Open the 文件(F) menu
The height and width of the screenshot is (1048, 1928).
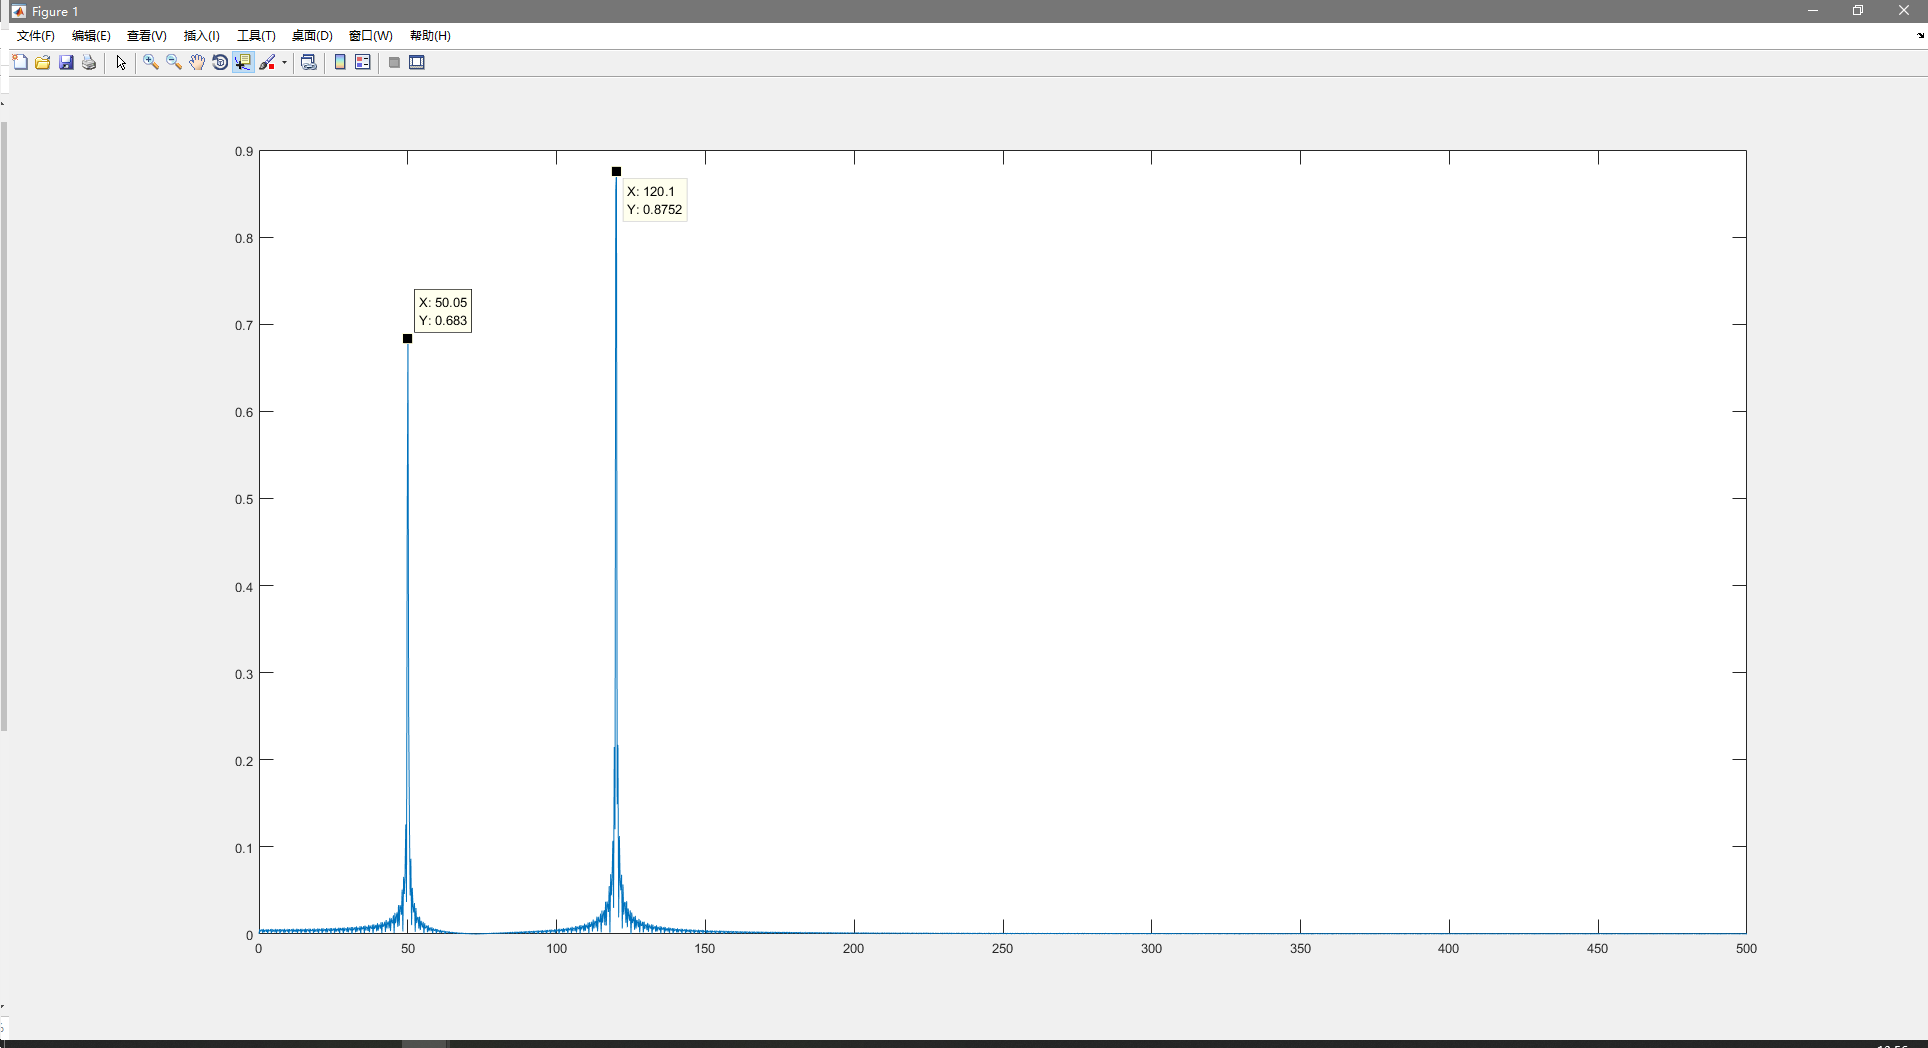pyautogui.click(x=36, y=36)
